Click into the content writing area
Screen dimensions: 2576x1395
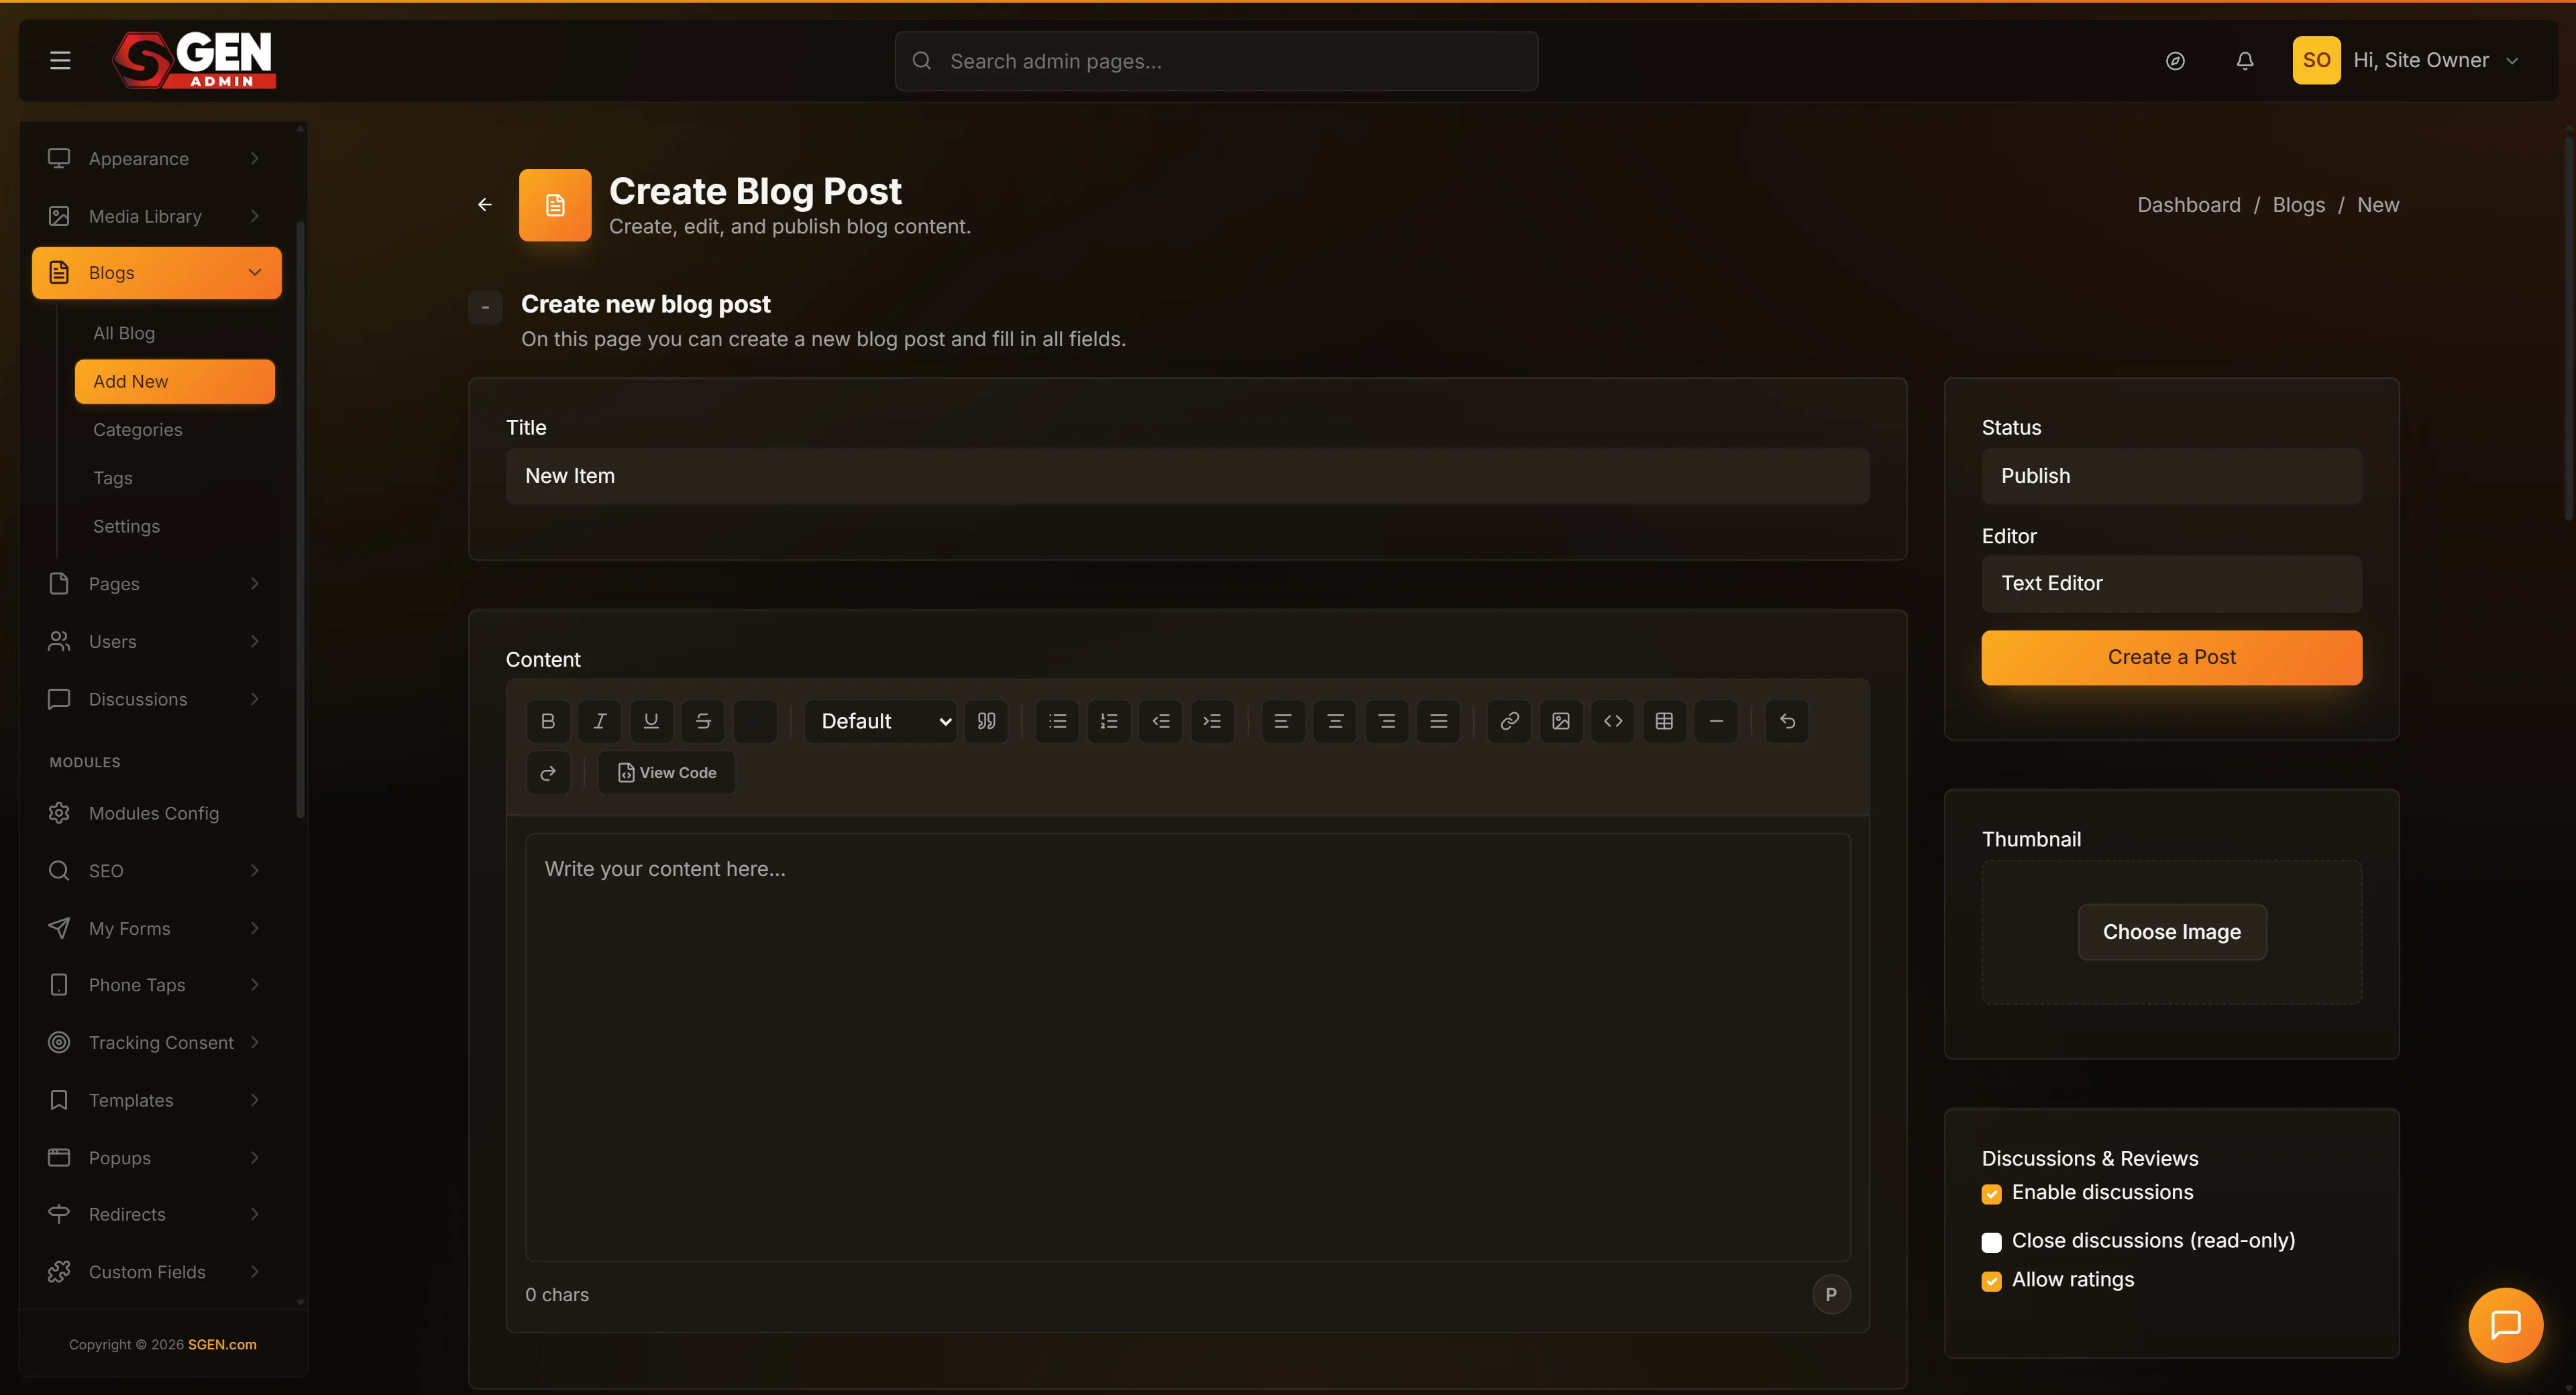coord(1187,1047)
